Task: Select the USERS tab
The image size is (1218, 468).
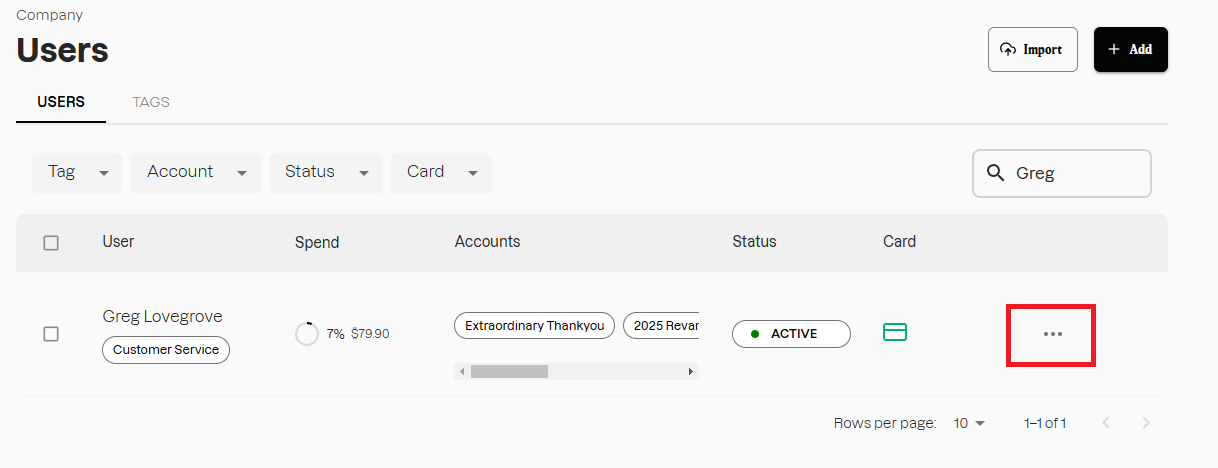Action: (61, 102)
